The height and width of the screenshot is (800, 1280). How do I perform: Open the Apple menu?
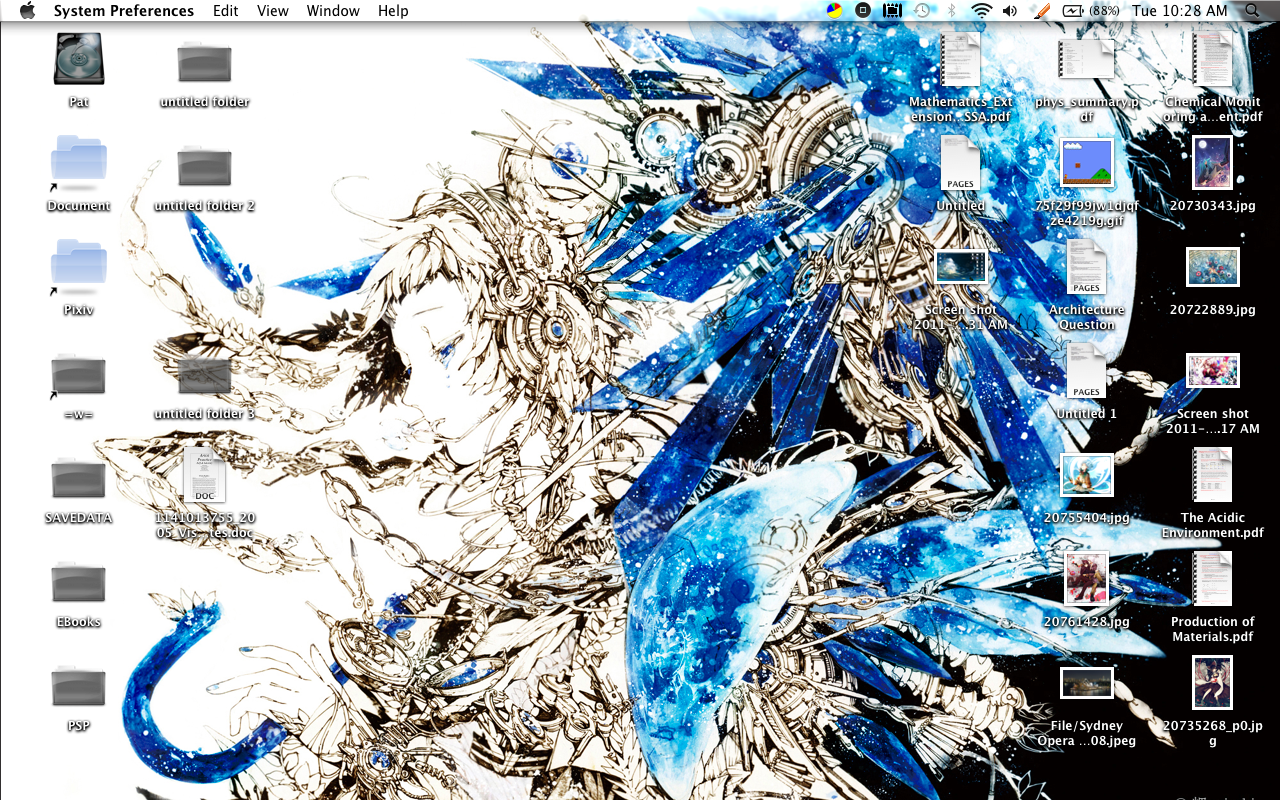tap(27, 11)
